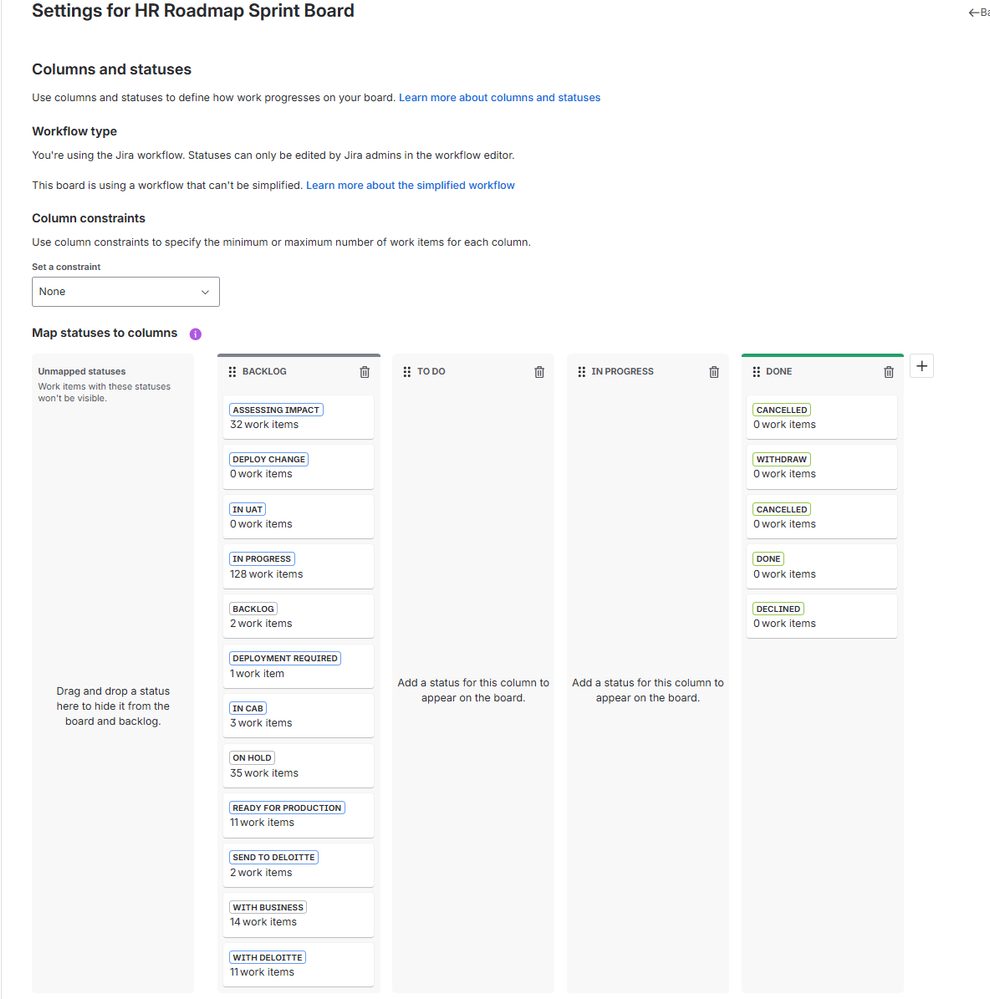Add a new column with the plus icon
Image resolution: width=990 pixels, height=999 pixels.
(x=921, y=365)
